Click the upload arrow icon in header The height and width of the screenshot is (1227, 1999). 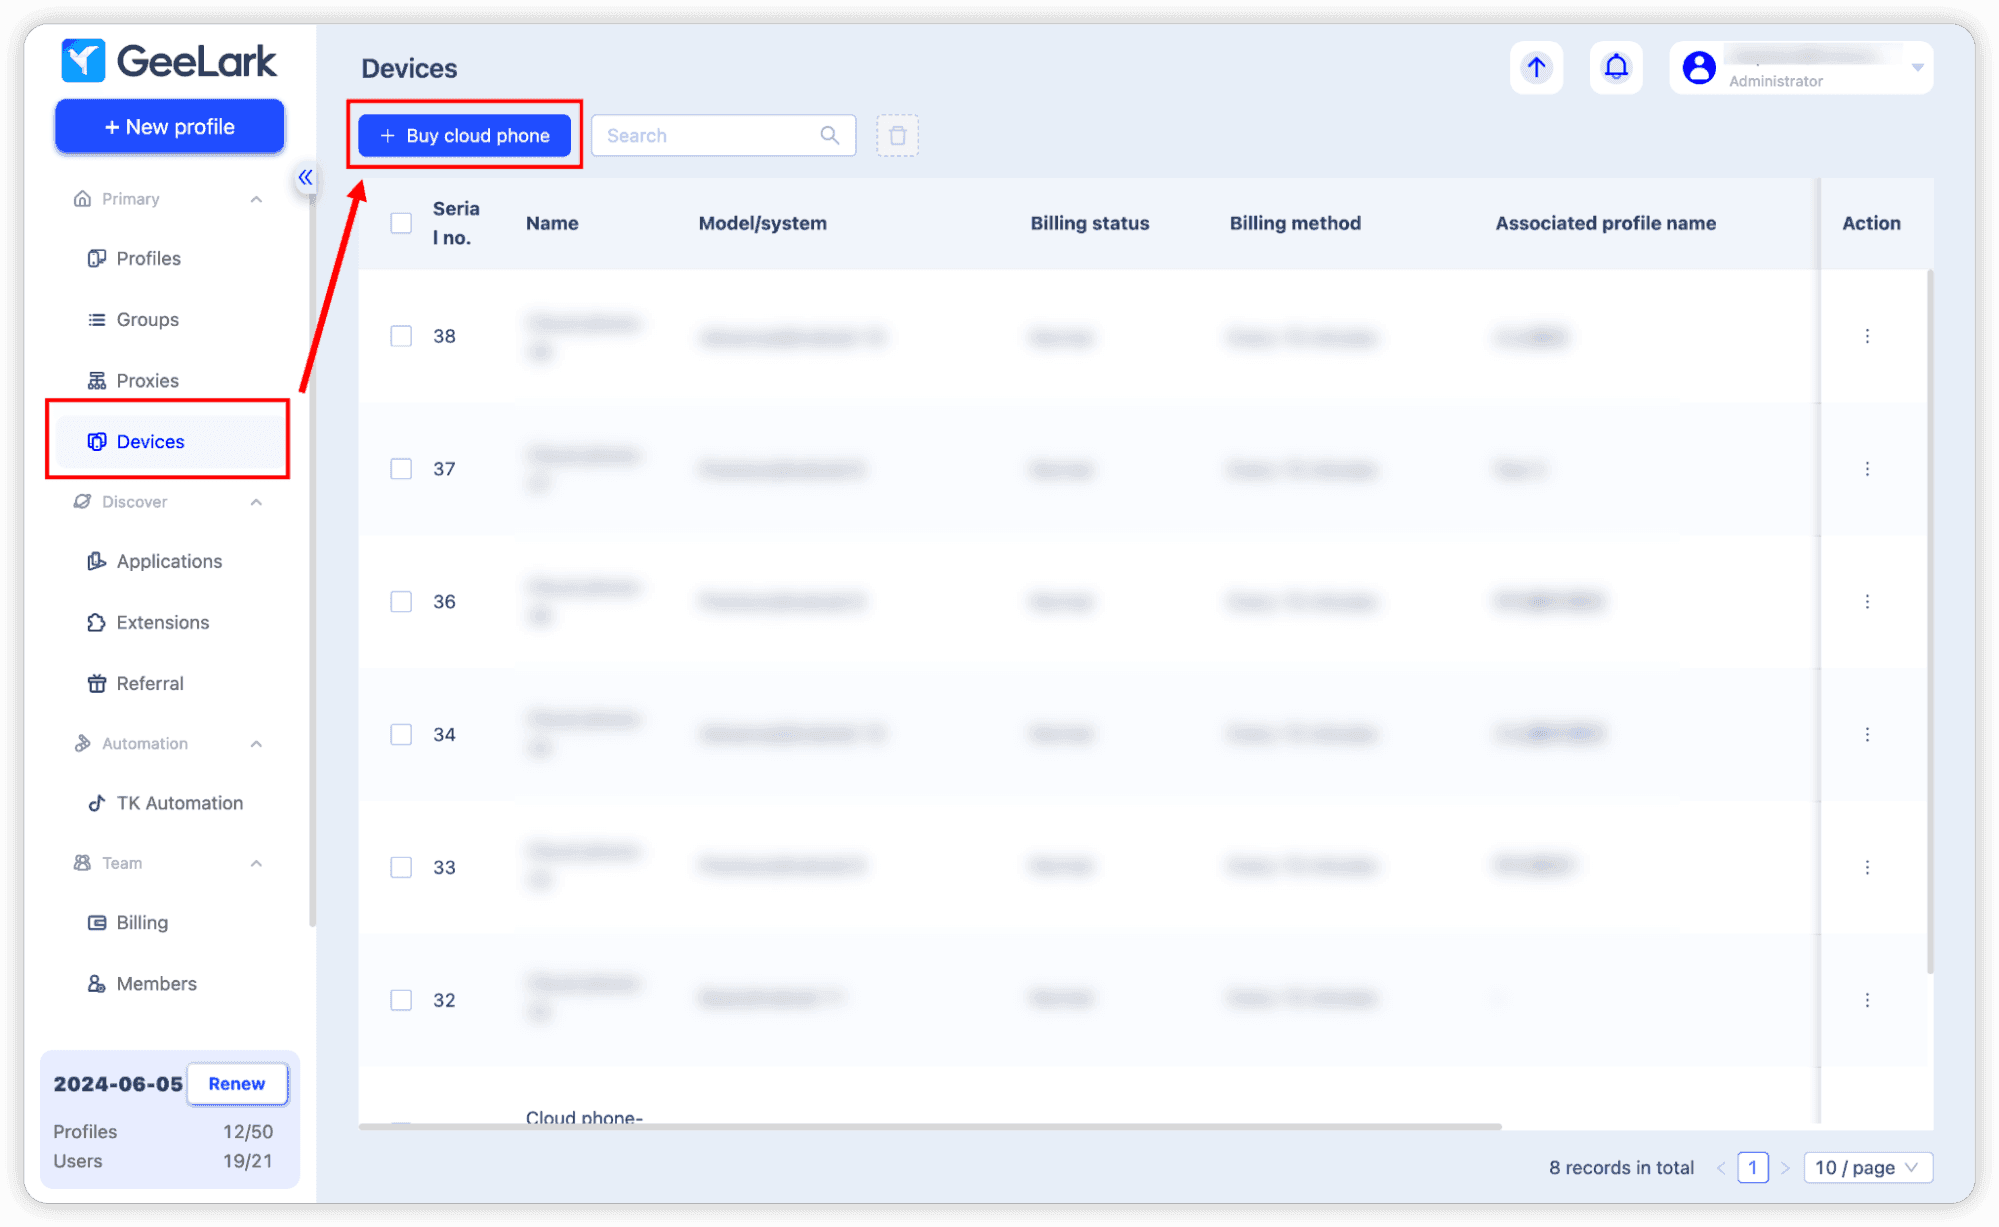click(x=1536, y=68)
